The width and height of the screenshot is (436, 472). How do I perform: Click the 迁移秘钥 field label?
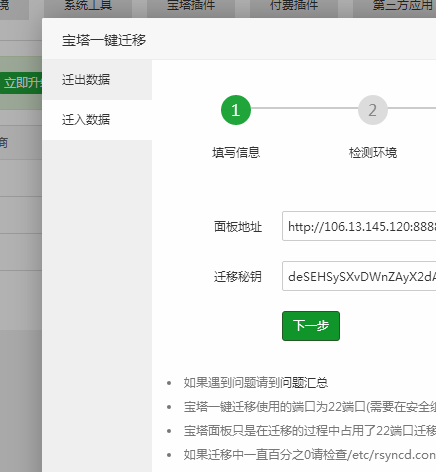point(238,277)
